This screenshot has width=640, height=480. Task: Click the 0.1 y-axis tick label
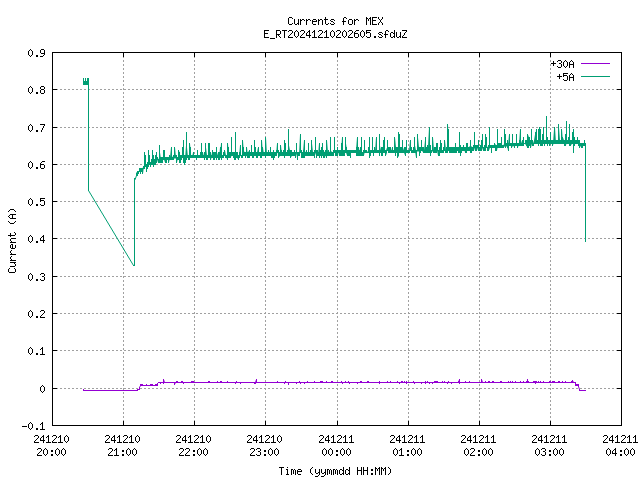coord(36,351)
